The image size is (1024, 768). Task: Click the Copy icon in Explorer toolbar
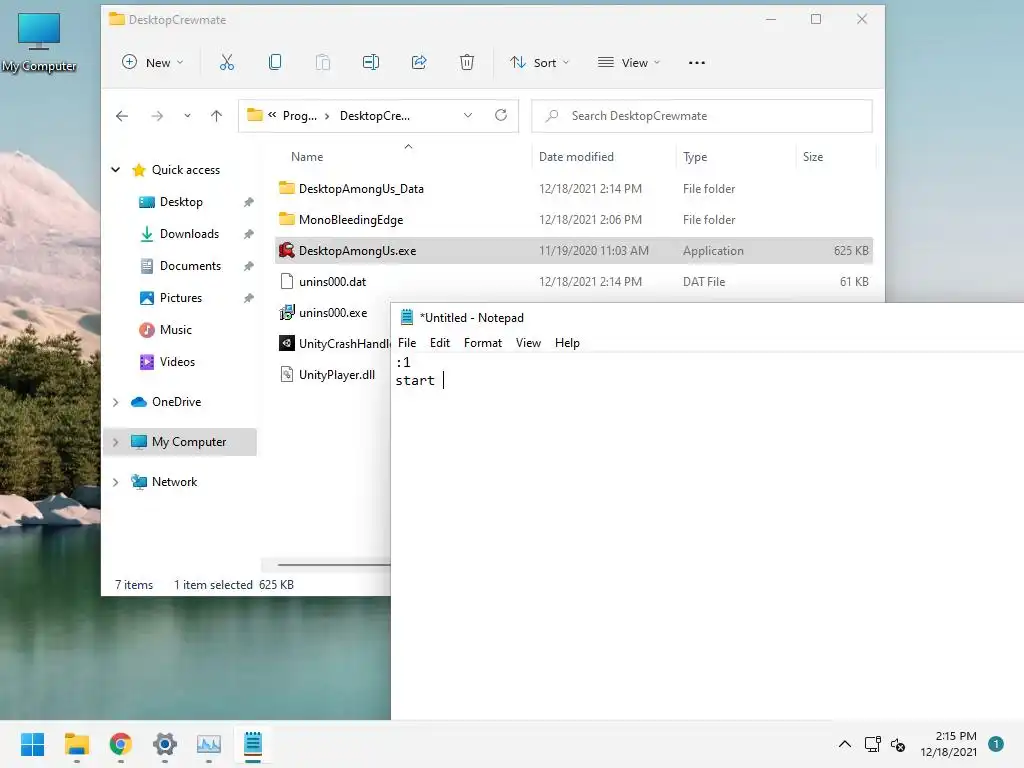point(275,63)
